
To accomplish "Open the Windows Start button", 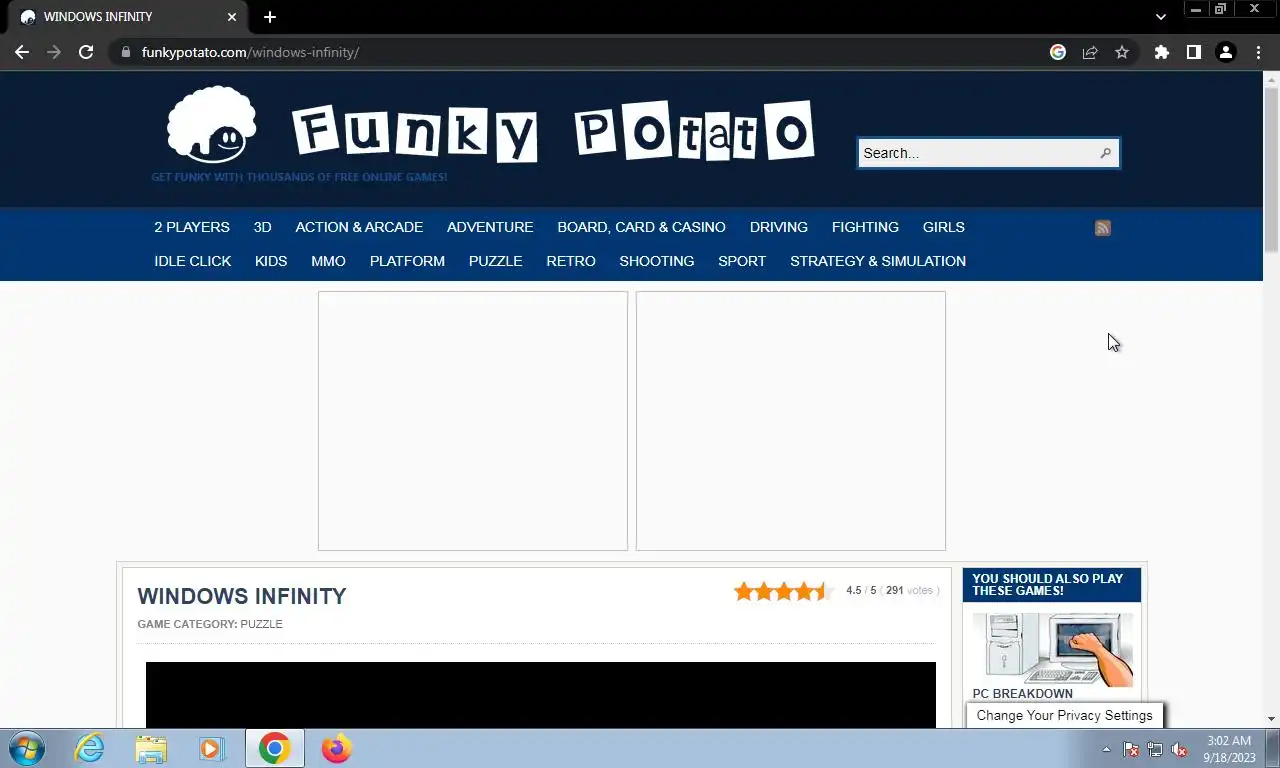I will 27,748.
